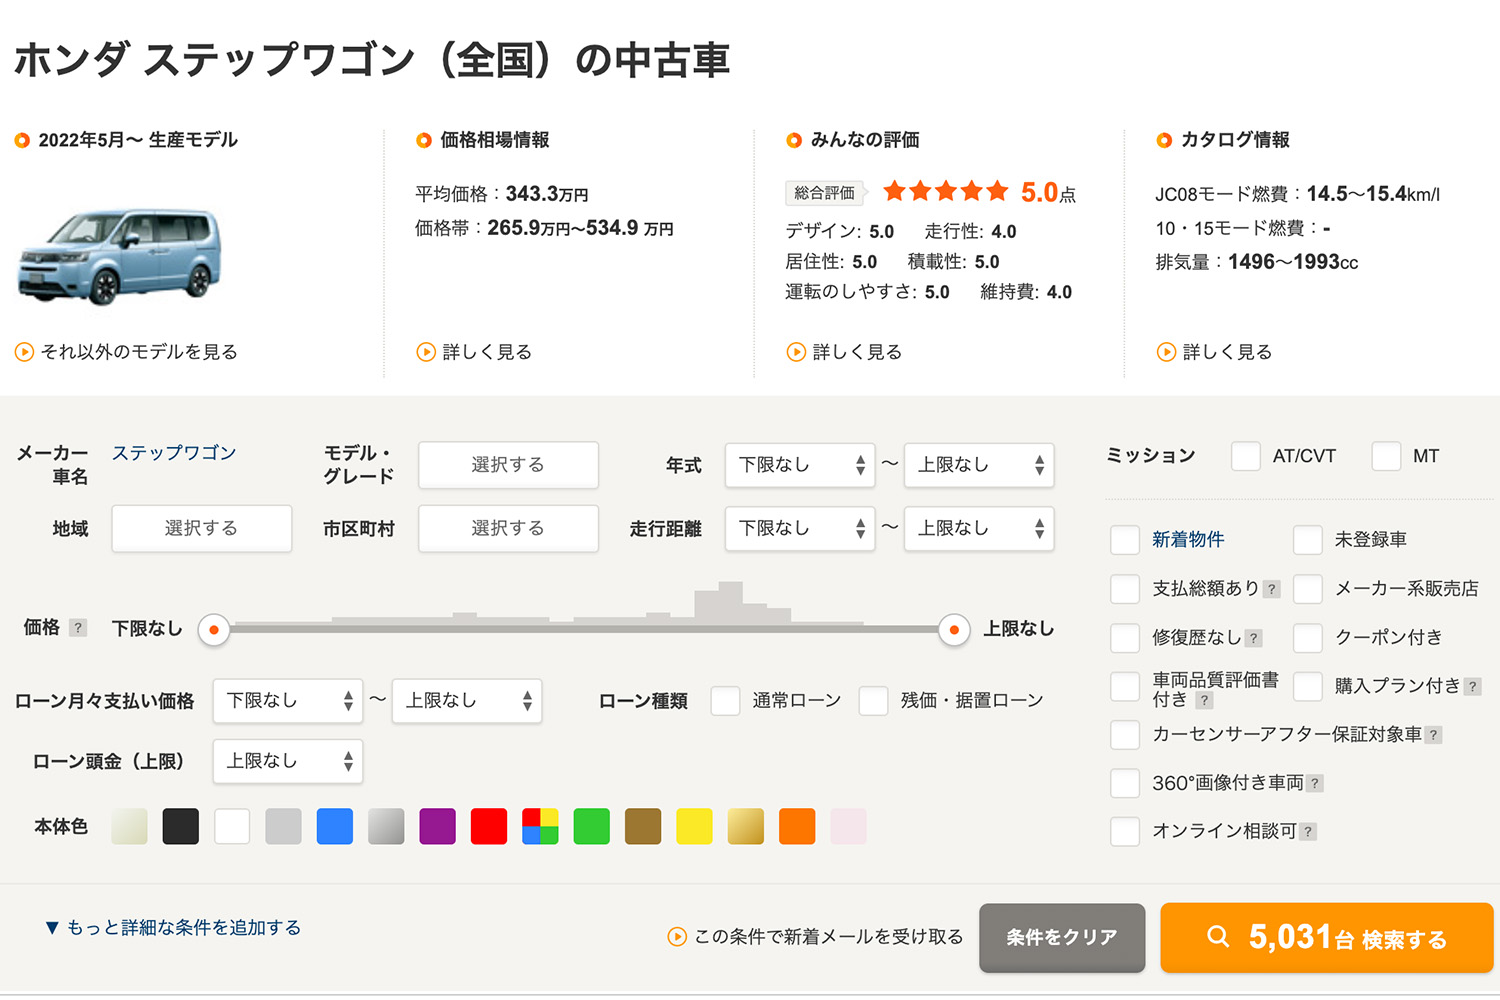1500x1000 pixels.
Task: Click Step Wagon car thumbnail image
Action: point(119,256)
